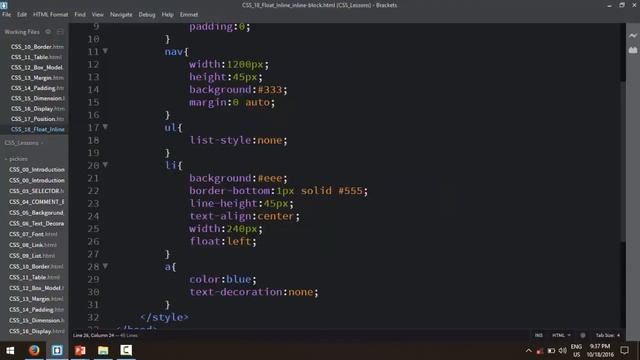Open the Find menu
The width and height of the screenshot is (640, 360).
[x=80, y=14]
